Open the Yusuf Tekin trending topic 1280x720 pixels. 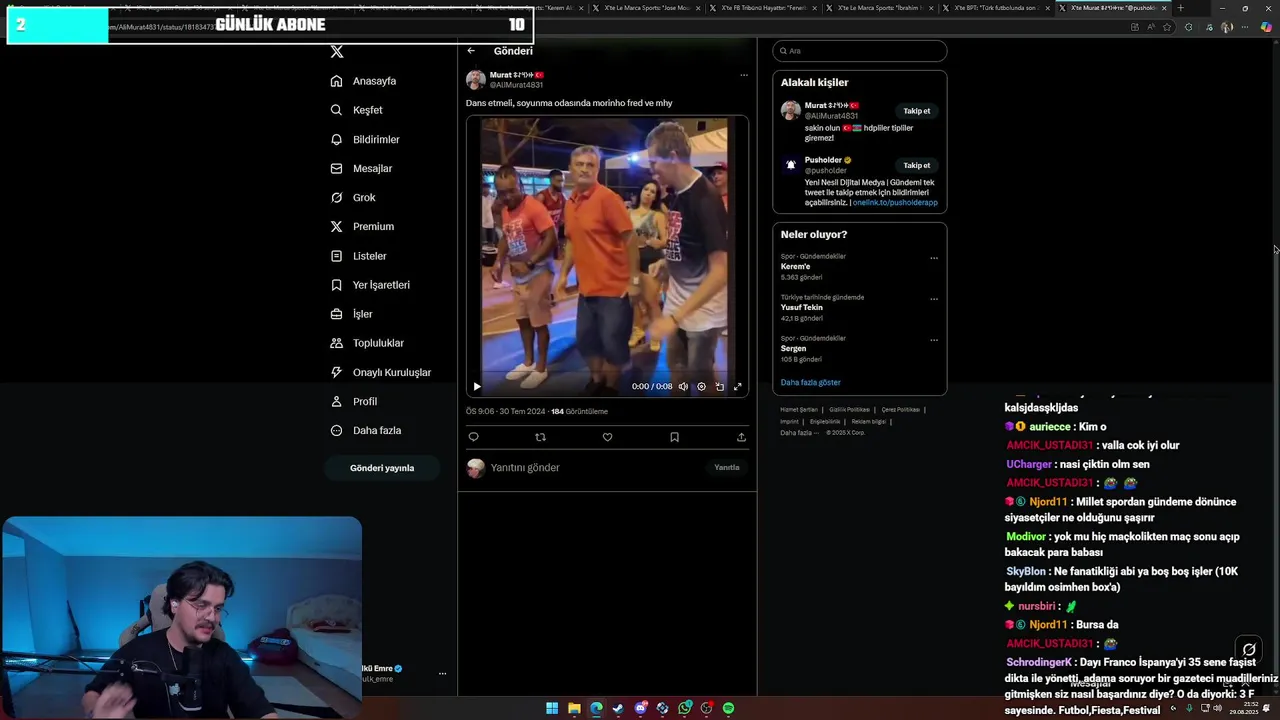[802, 308]
